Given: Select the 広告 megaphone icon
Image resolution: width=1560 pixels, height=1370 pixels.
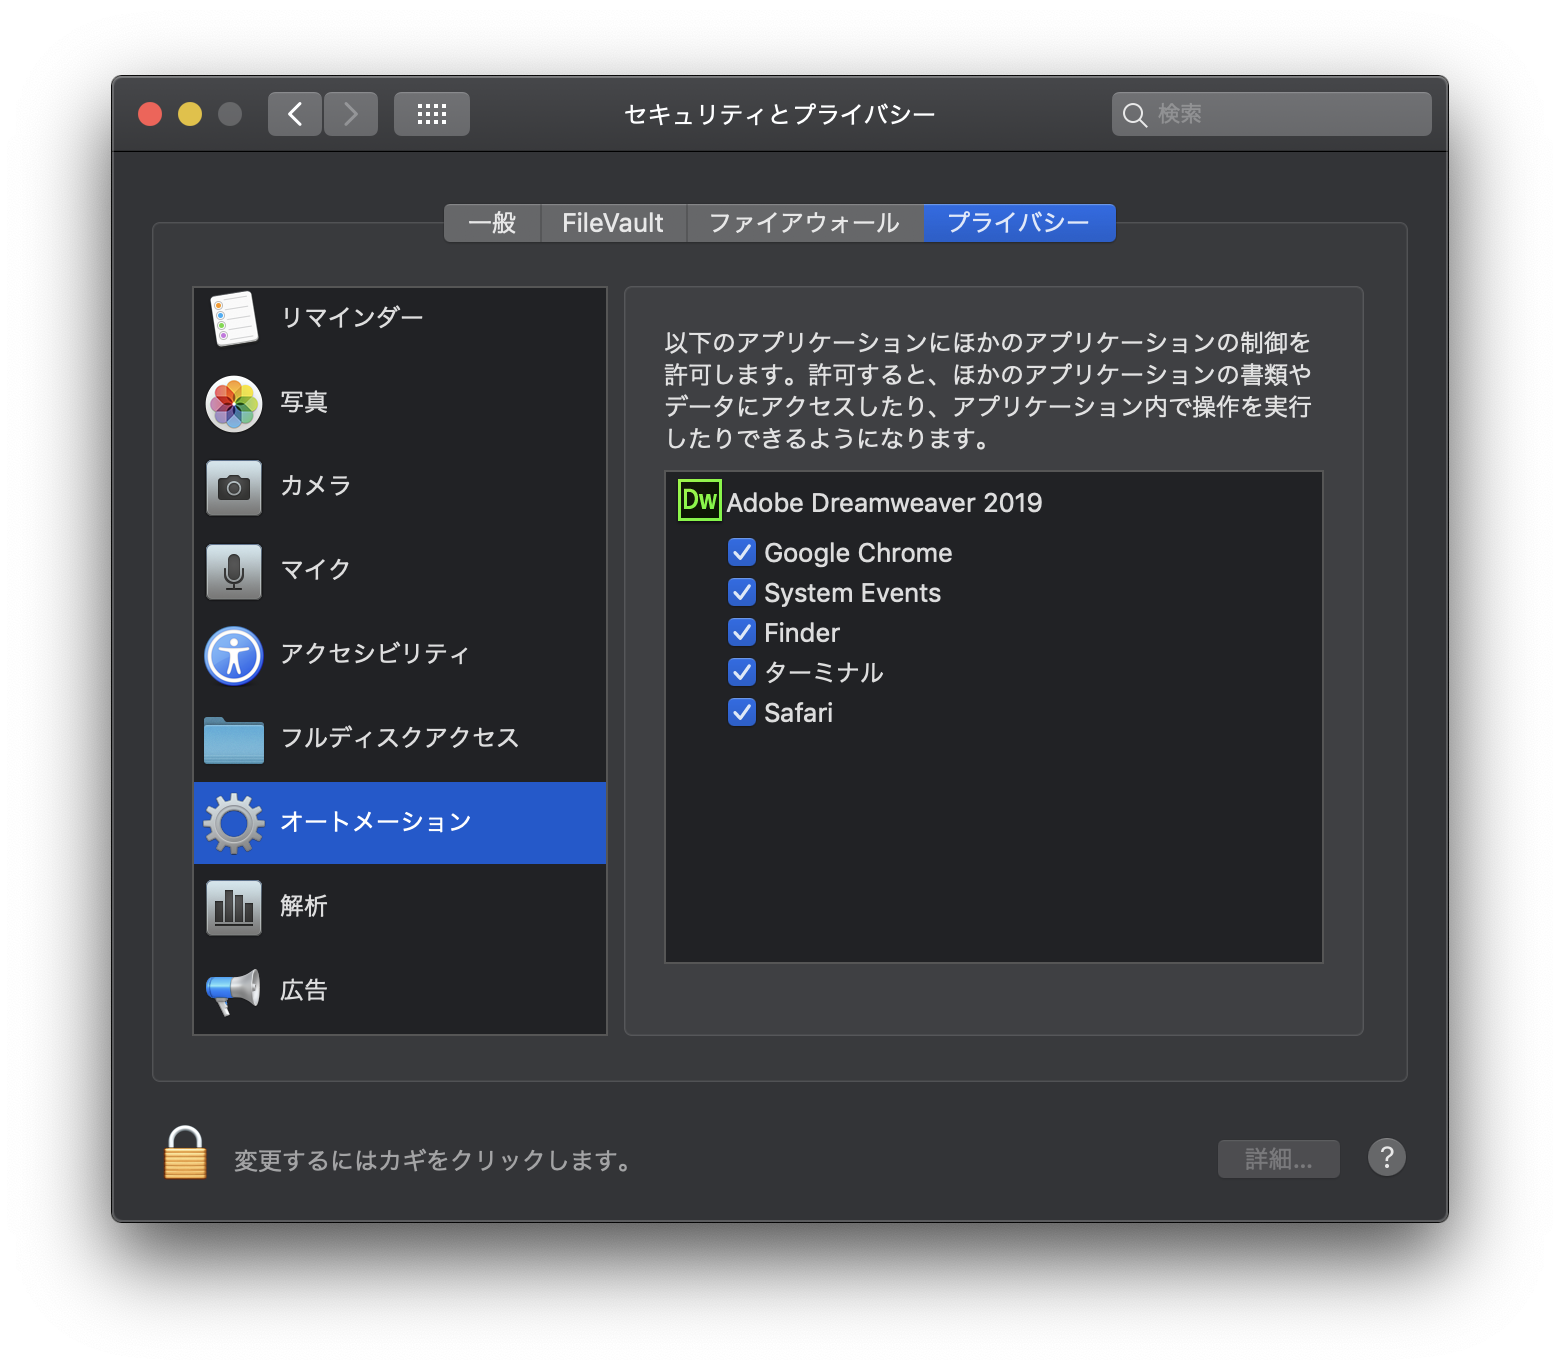Looking at the screenshot, I should click(x=234, y=991).
